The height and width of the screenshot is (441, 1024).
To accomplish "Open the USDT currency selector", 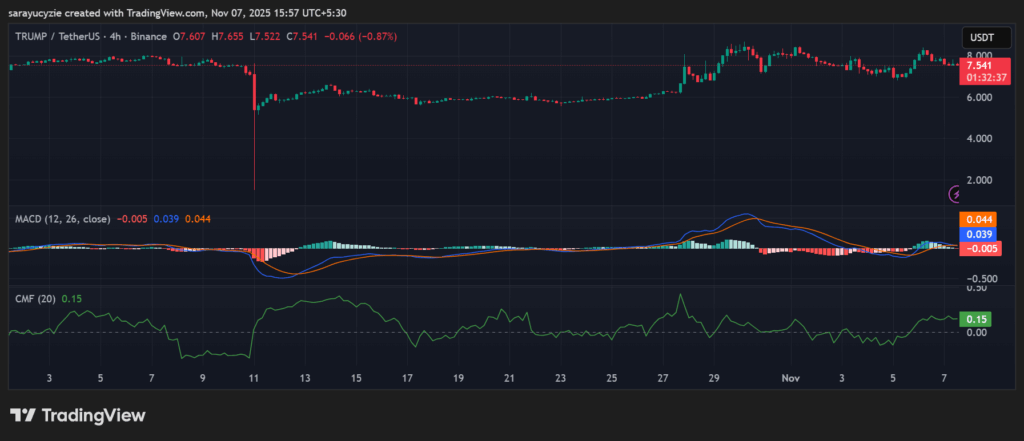I will tap(979, 37).
